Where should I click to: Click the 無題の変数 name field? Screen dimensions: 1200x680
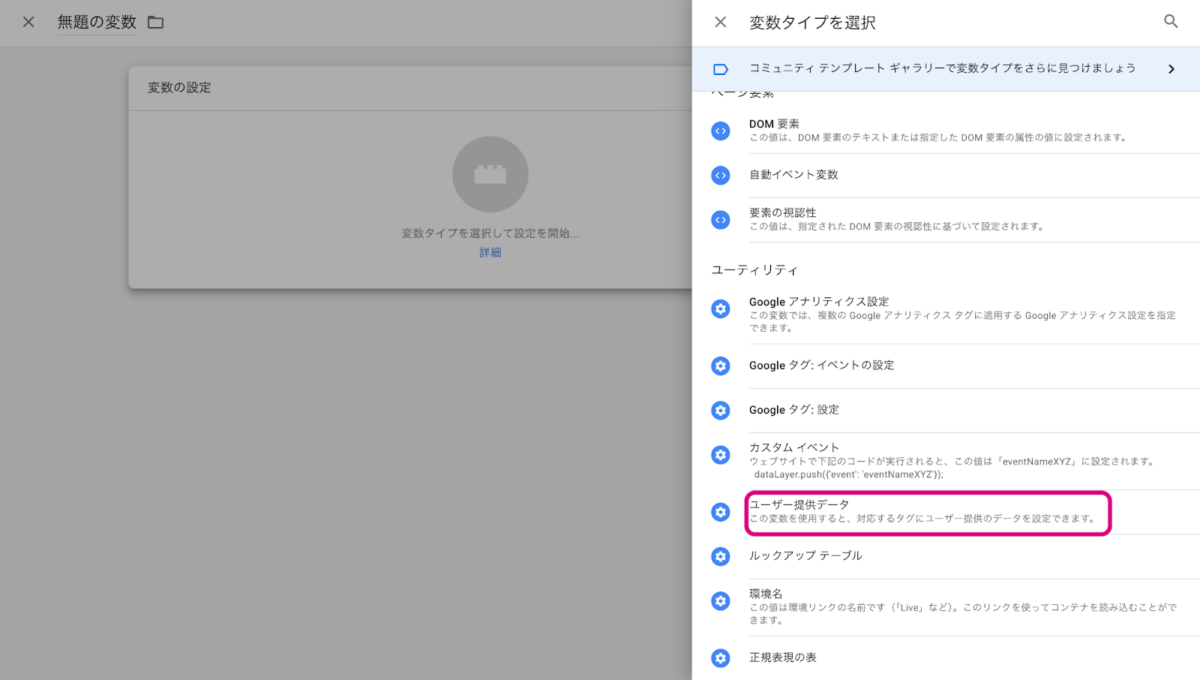point(97,22)
